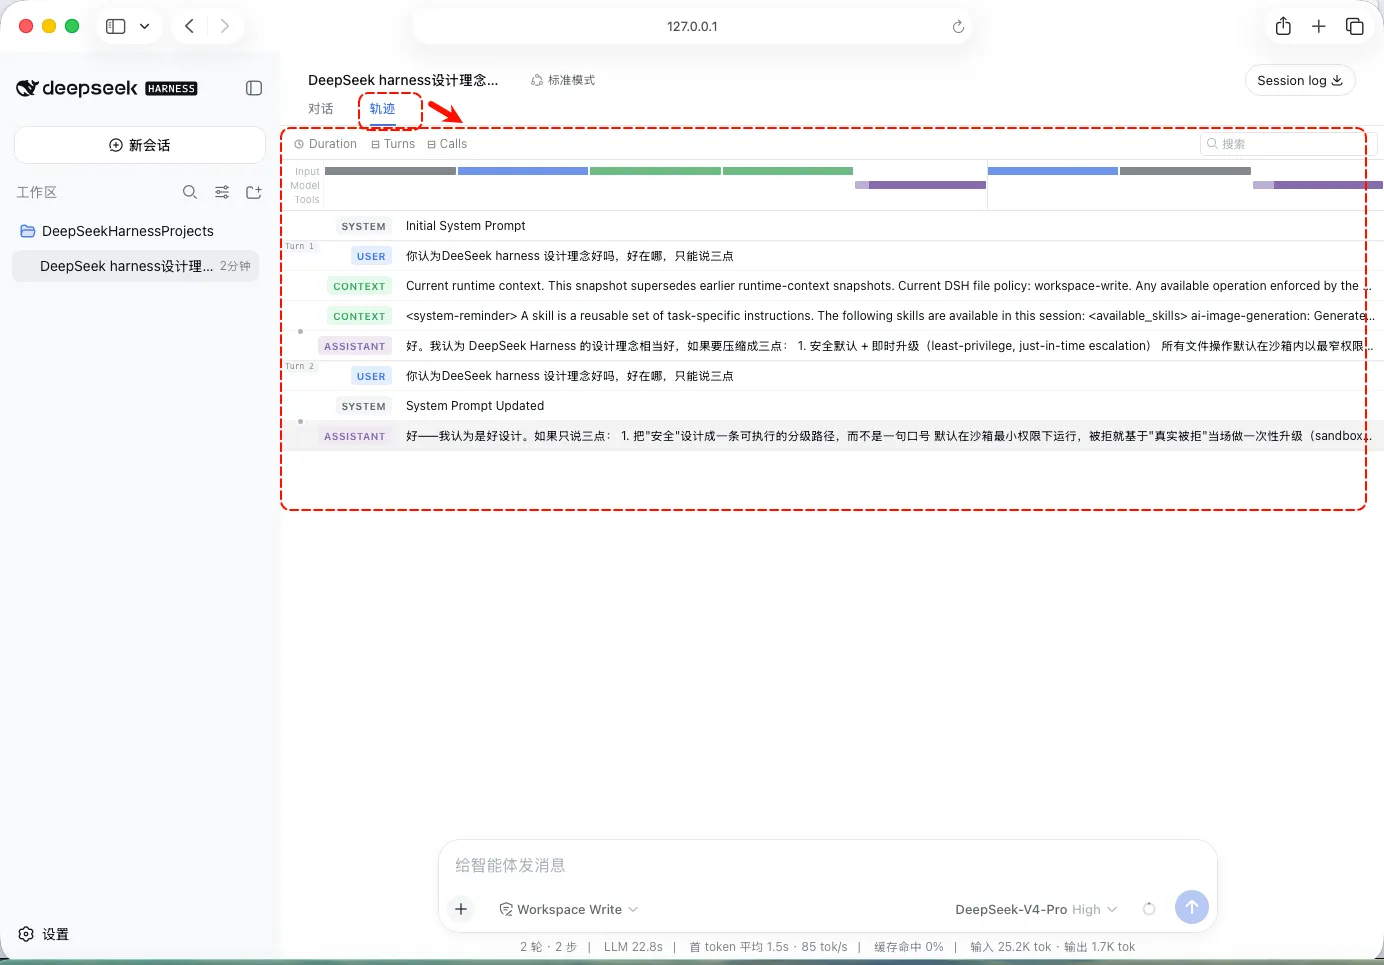This screenshot has width=1384, height=965.
Task: Expand the Safari sidebar chevron menu
Action: click(145, 26)
